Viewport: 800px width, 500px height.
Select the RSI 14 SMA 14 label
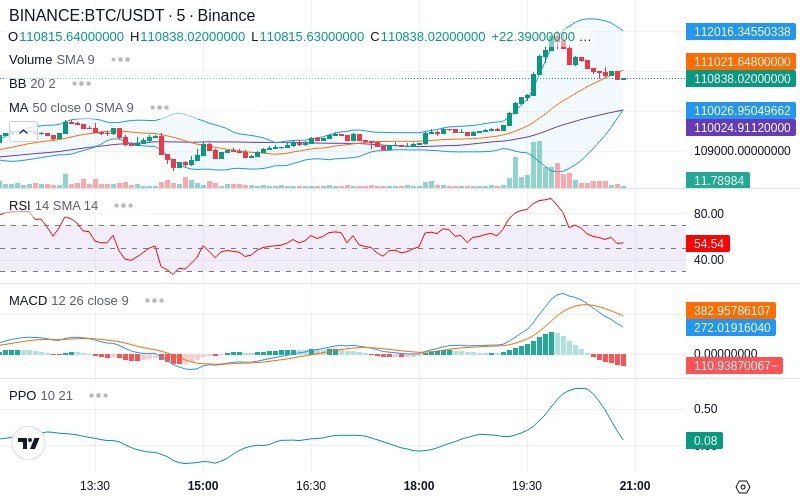[x=54, y=206]
